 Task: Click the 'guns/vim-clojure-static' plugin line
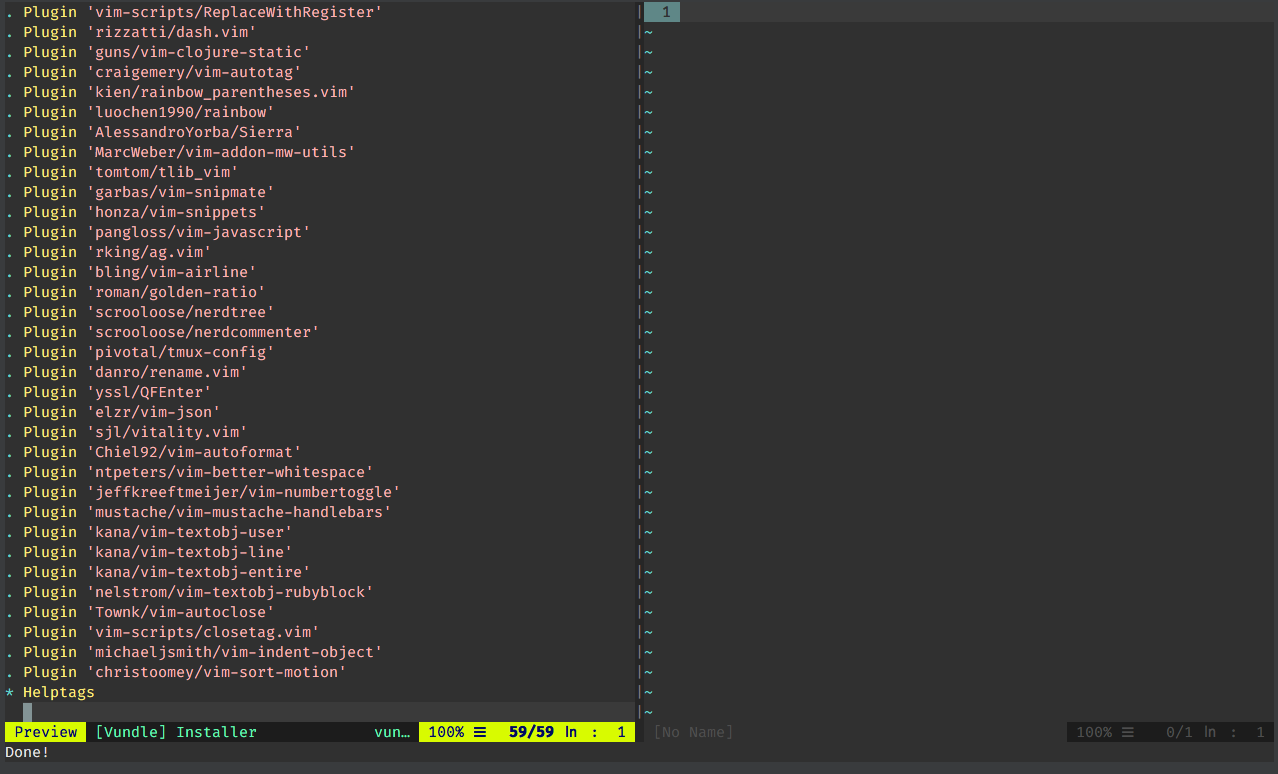[158, 52]
